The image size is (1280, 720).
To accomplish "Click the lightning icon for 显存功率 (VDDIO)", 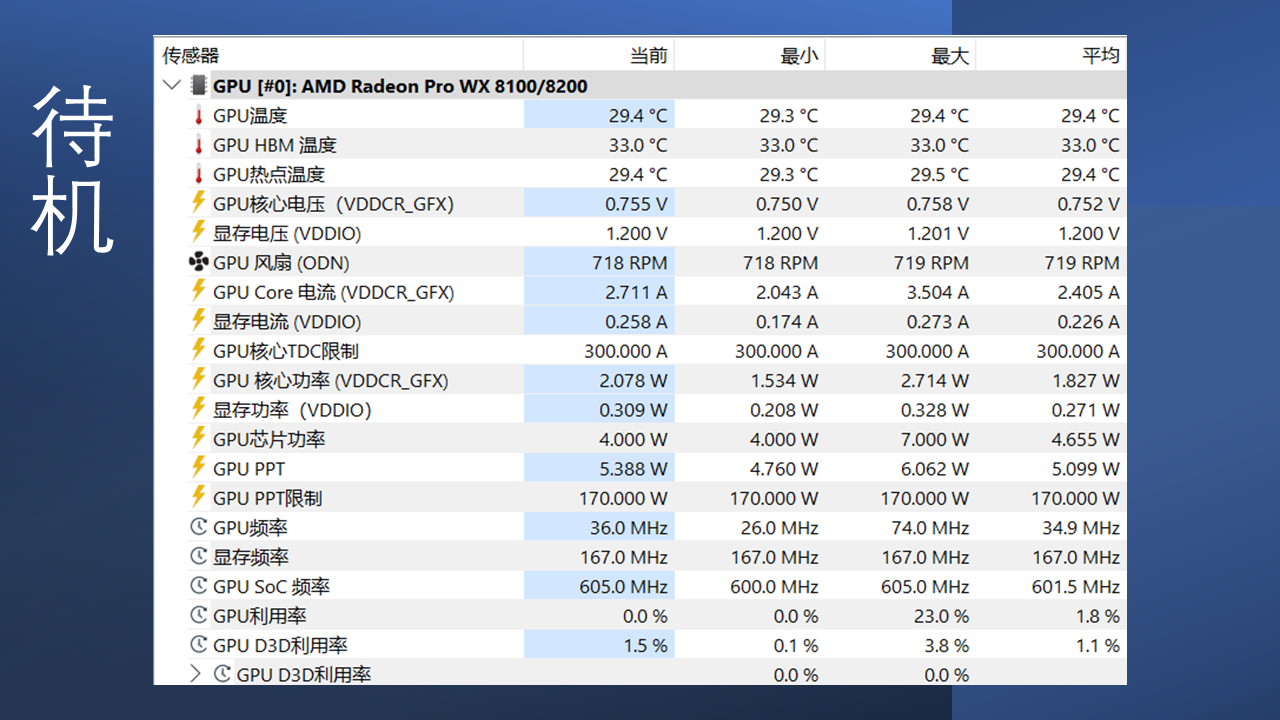I will 198,409.
